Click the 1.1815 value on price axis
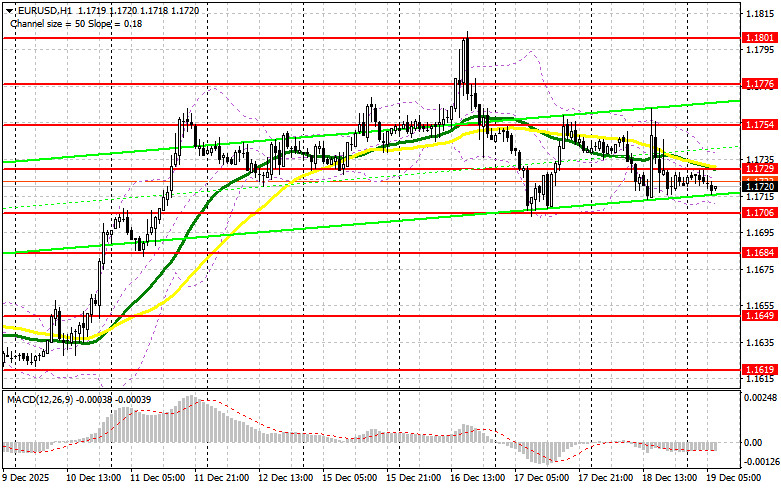This screenshot has width=781, height=489. pos(760,13)
